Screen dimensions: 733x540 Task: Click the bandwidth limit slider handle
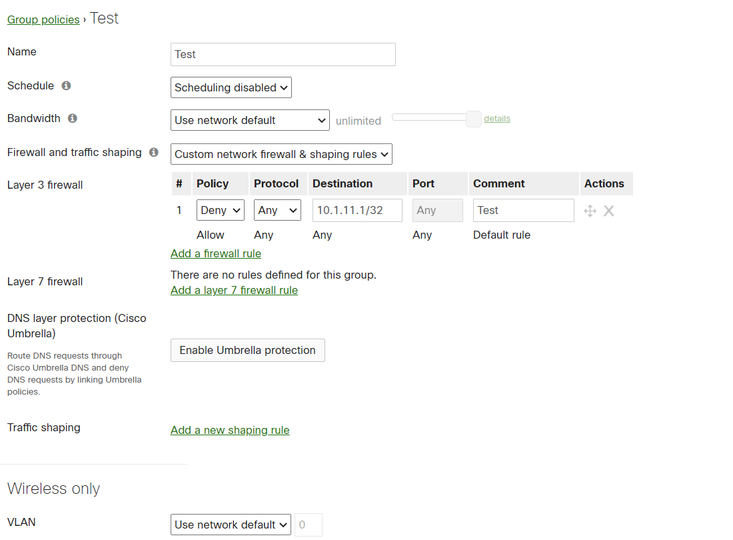(474, 118)
